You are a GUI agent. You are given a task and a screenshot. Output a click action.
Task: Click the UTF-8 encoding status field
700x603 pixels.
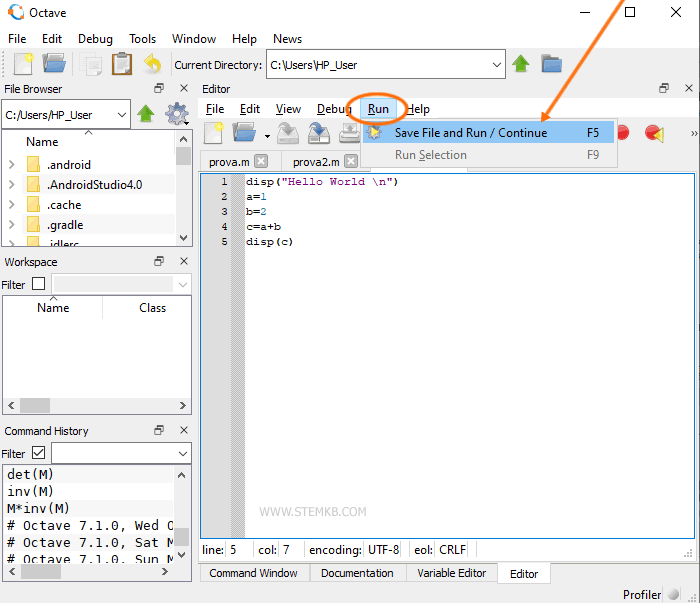click(382, 549)
